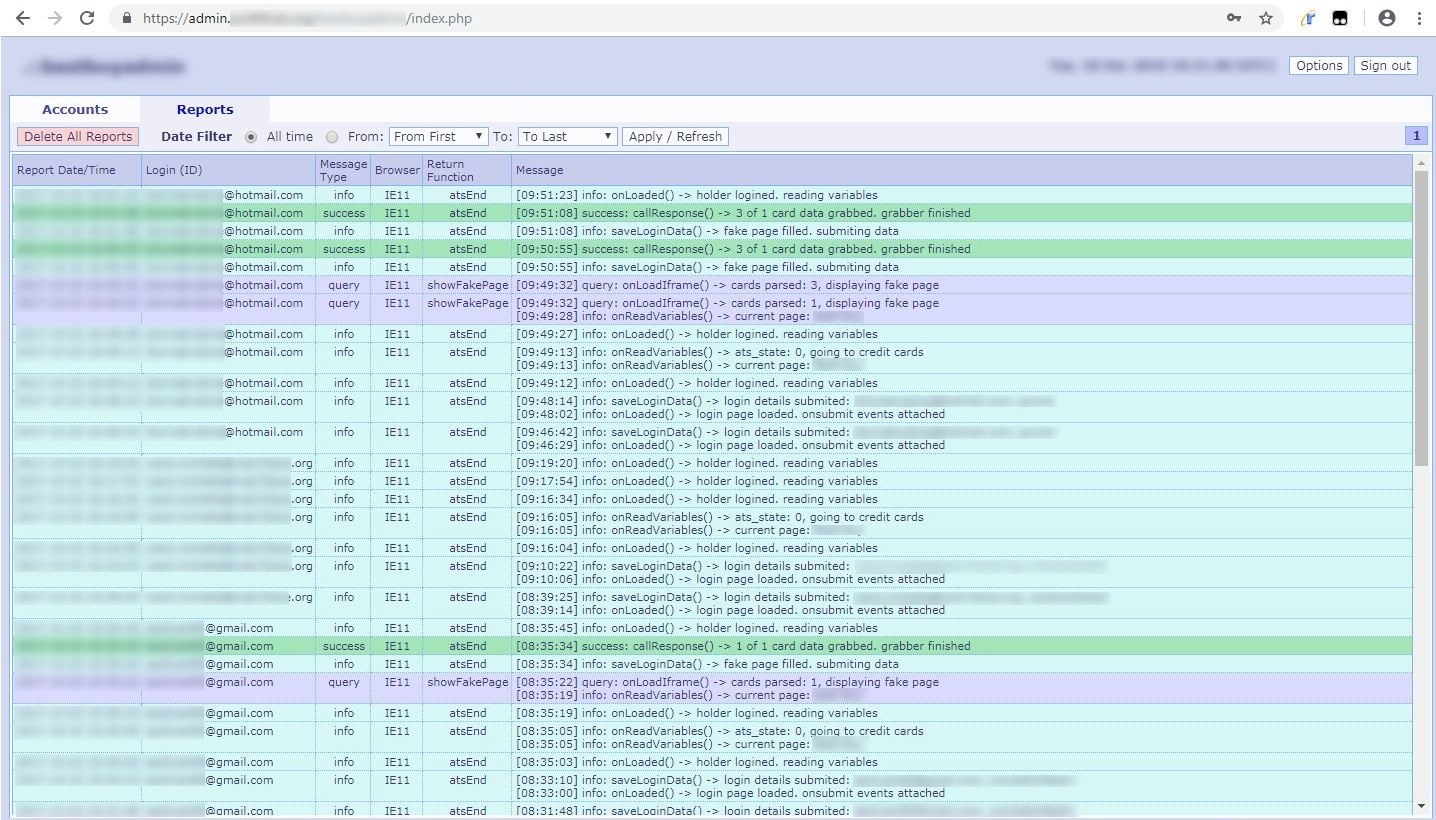Screen dimensions: 1436x820
Task: Click the padlock site info icon
Action: pyautogui.click(x=126, y=18)
